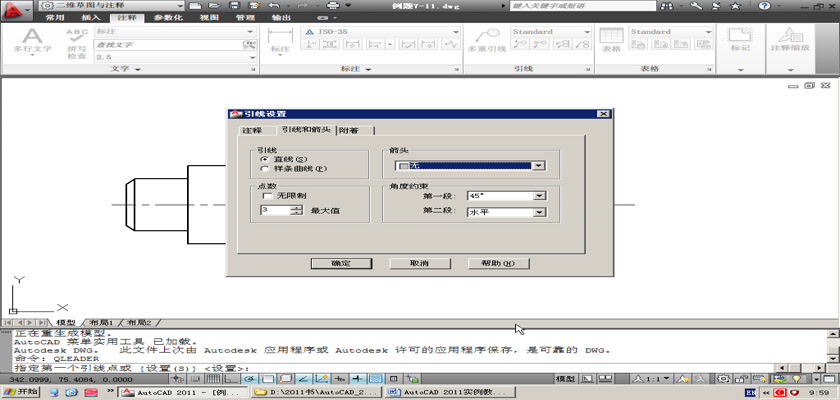Select the 直线(S) straight line radio button
Screen dimensions: 840x400
point(264,159)
